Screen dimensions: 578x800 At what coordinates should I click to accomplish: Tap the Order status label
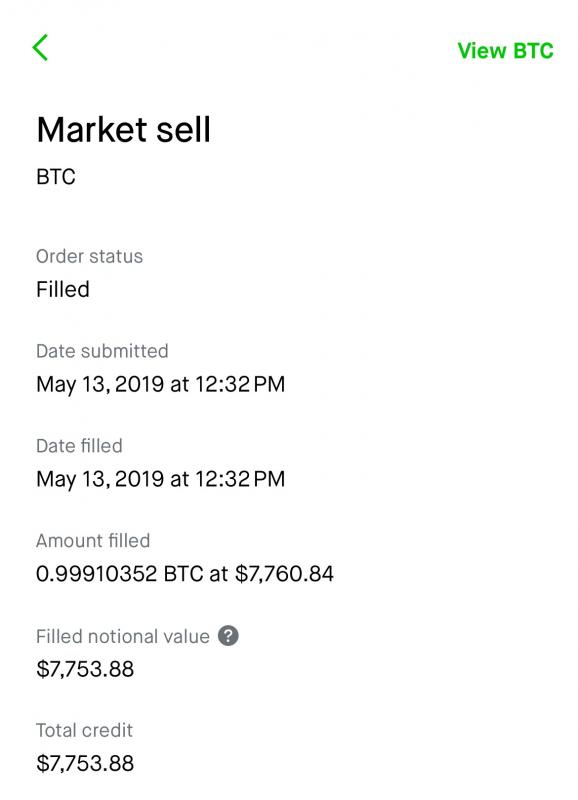(89, 256)
